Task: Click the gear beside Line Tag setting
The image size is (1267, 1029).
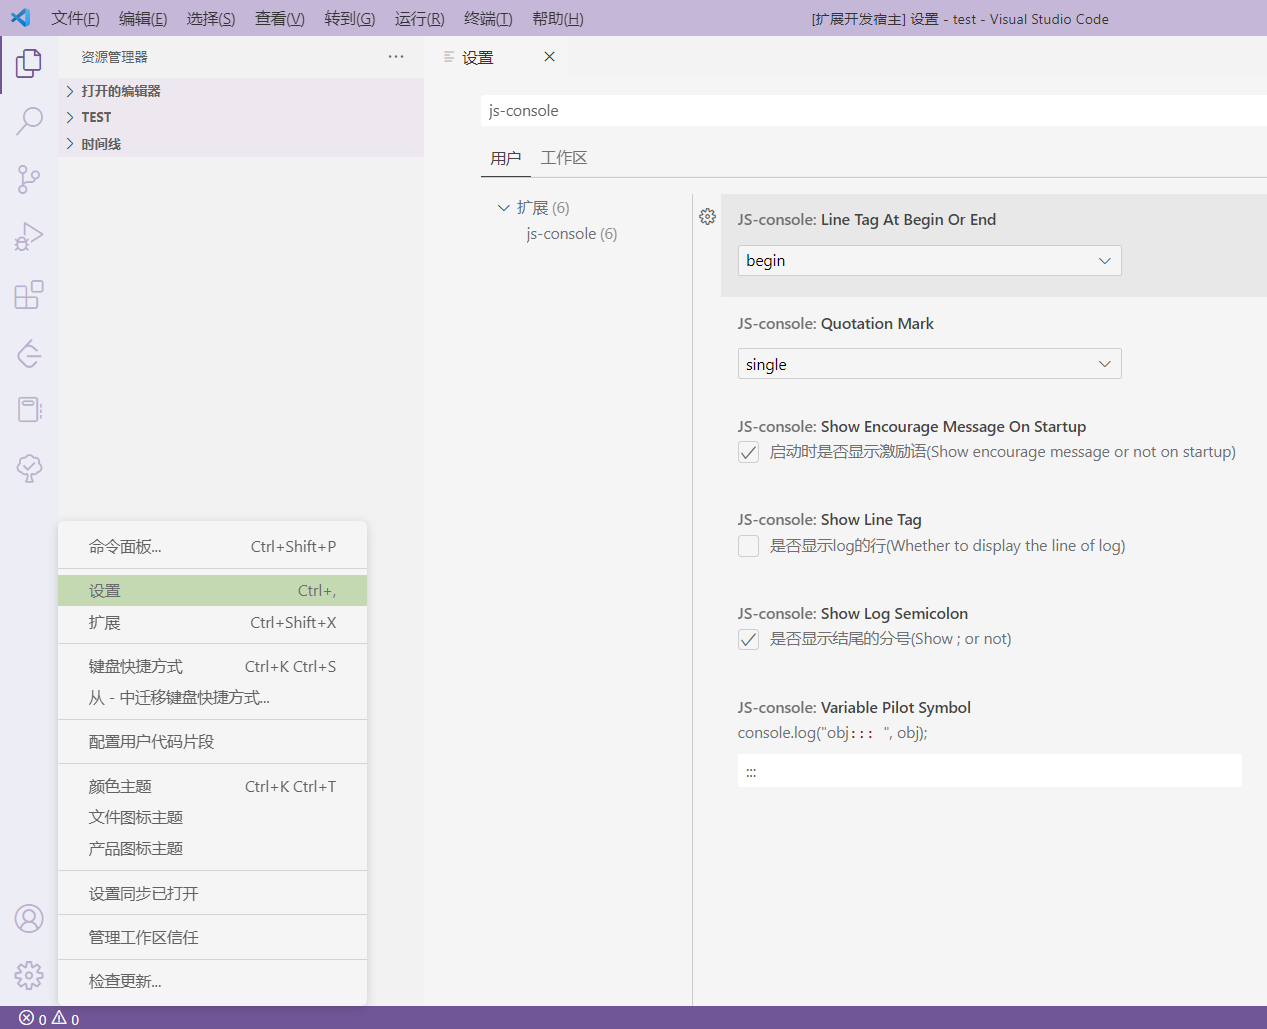Action: click(707, 216)
